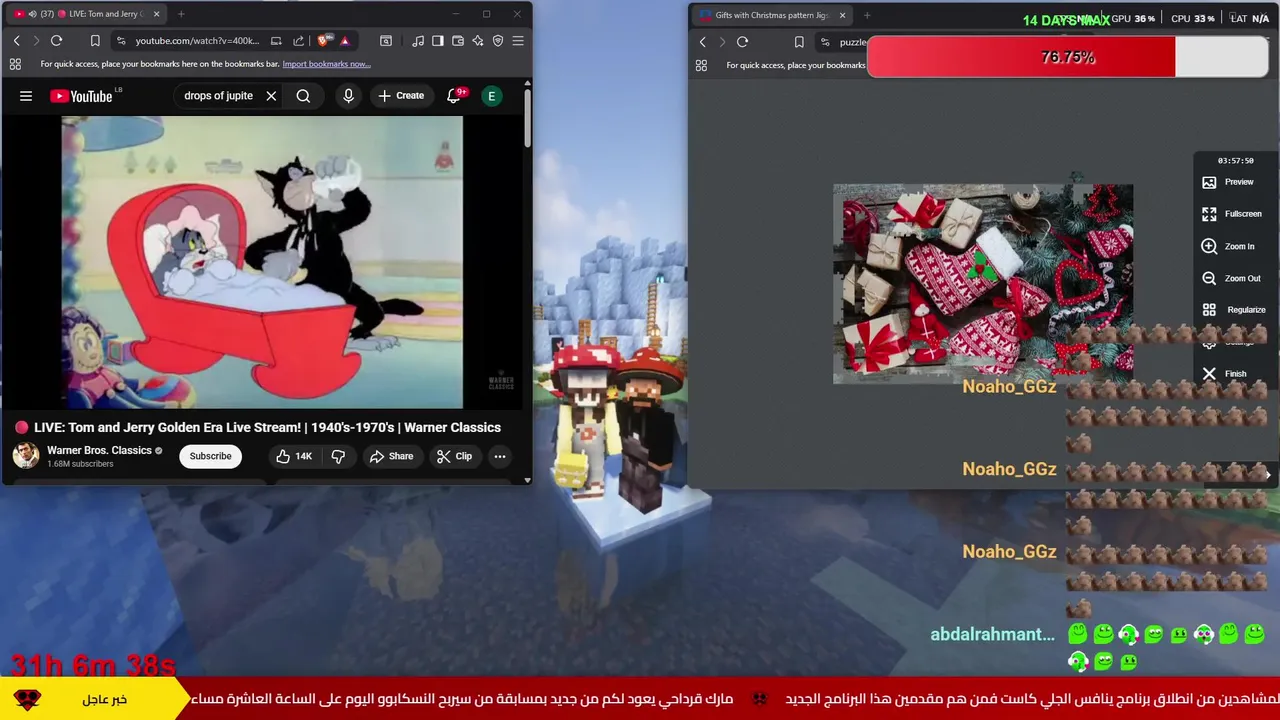The height and width of the screenshot is (720, 1280).
Task: Open the apps grid in YouTube bookmarks bar
Action: (x=15, y=64)
